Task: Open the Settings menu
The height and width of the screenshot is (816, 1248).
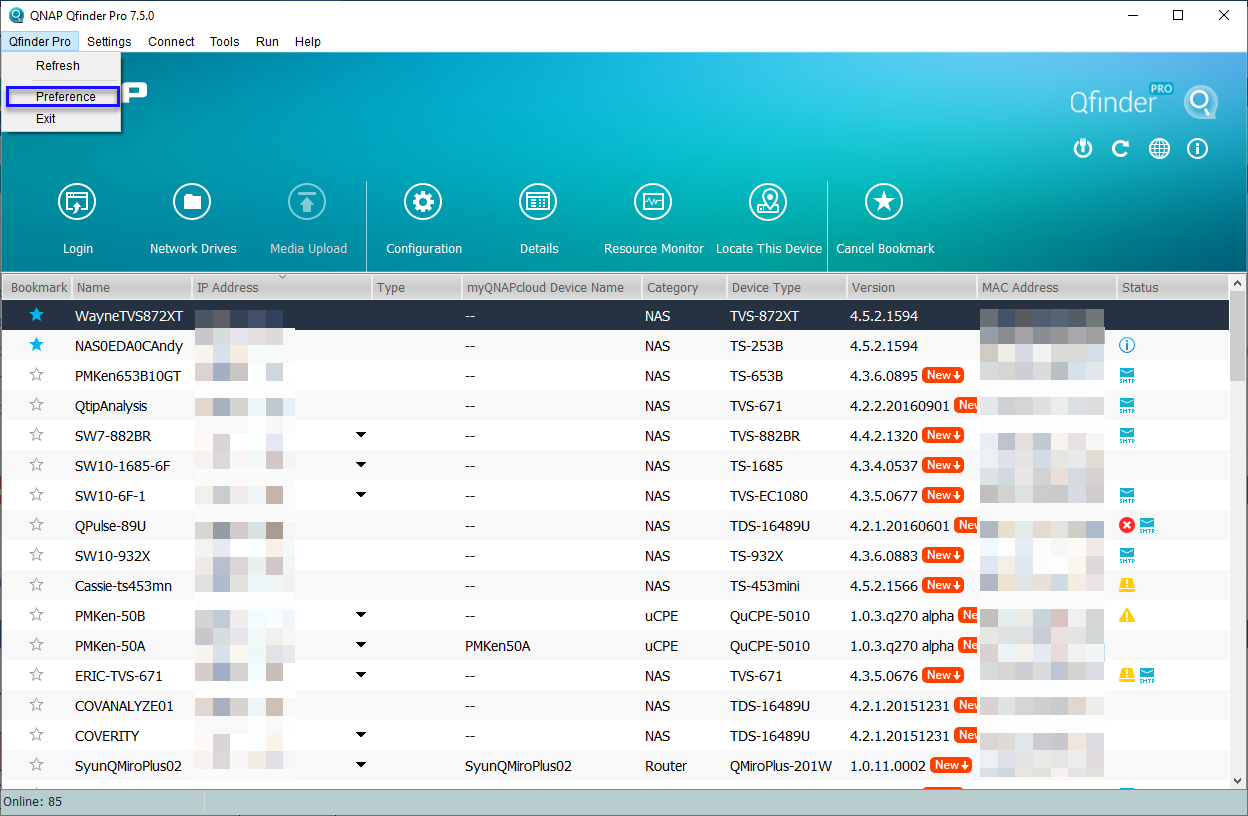Action: [109, 42]
